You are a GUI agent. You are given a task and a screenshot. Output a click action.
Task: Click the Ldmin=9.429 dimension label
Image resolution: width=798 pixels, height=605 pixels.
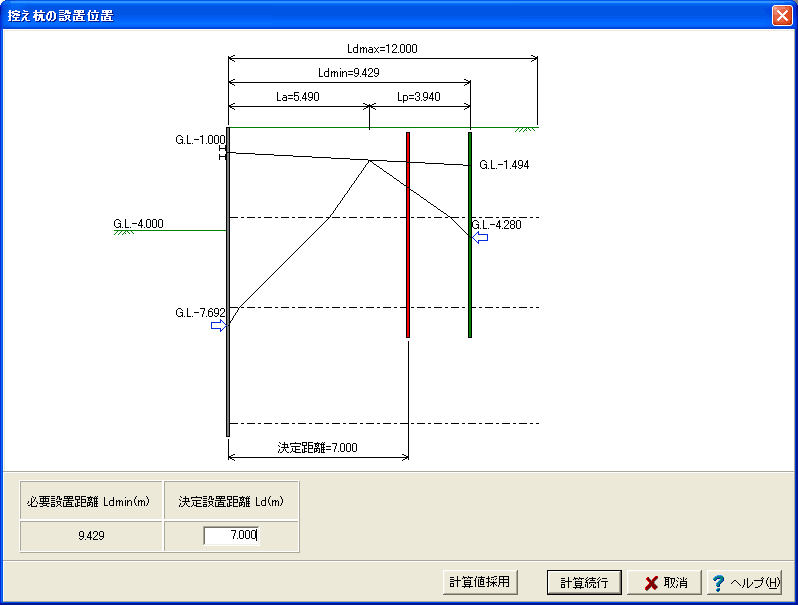tap(349, 73)
